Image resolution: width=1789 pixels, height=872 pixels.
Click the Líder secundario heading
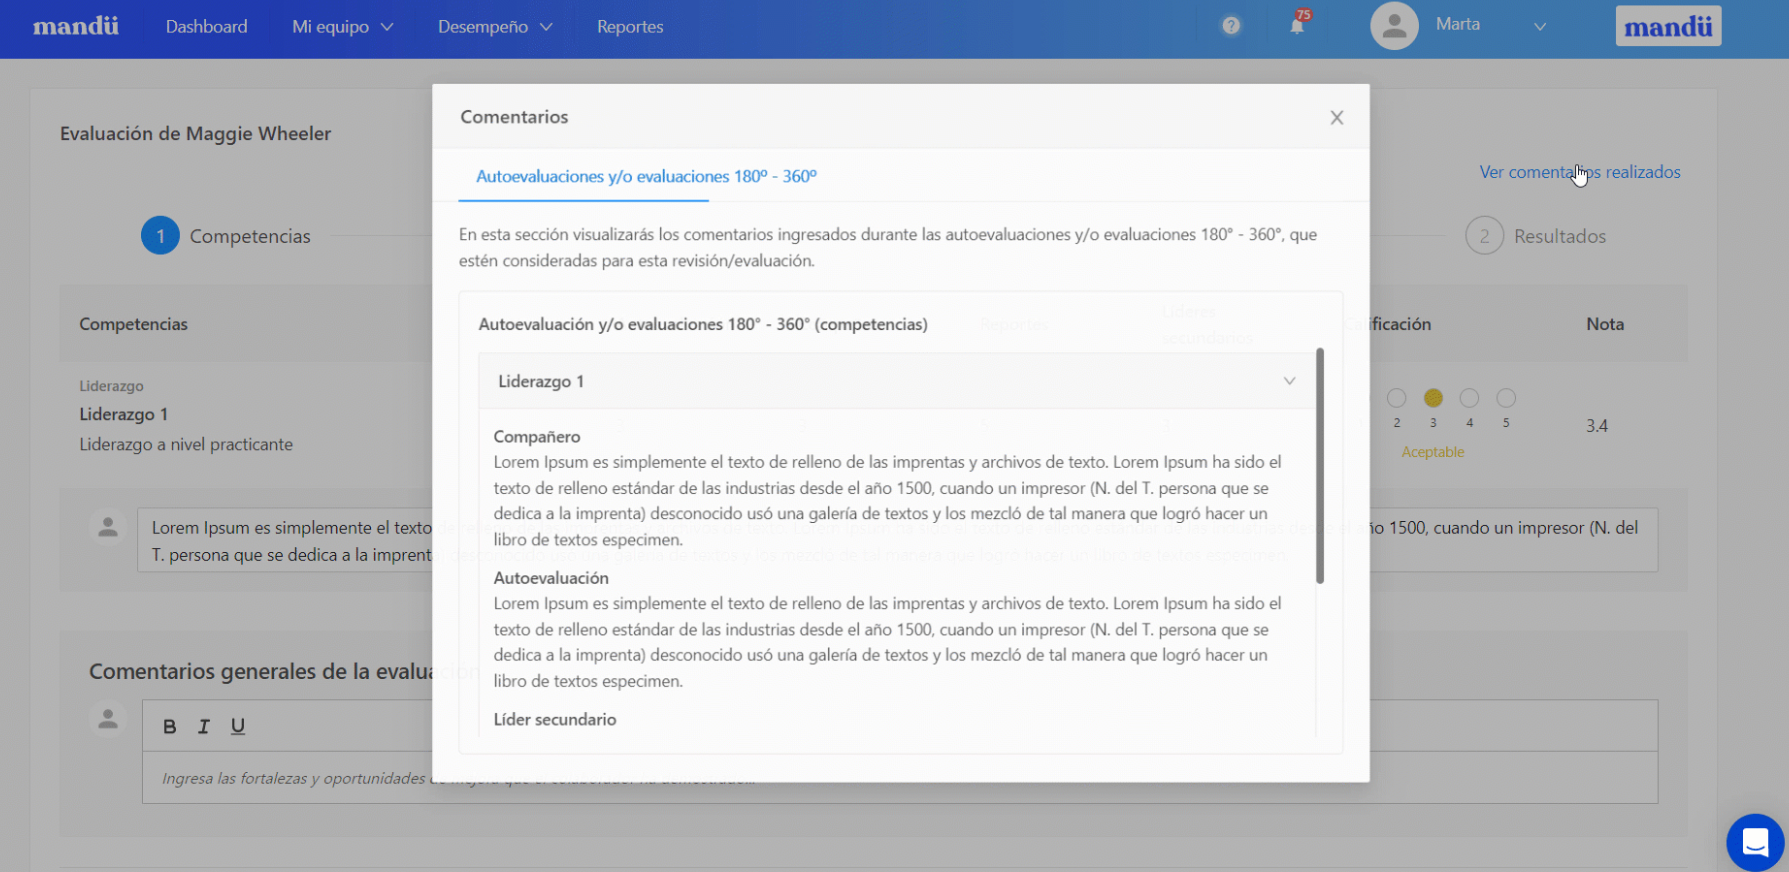point(555,720)
